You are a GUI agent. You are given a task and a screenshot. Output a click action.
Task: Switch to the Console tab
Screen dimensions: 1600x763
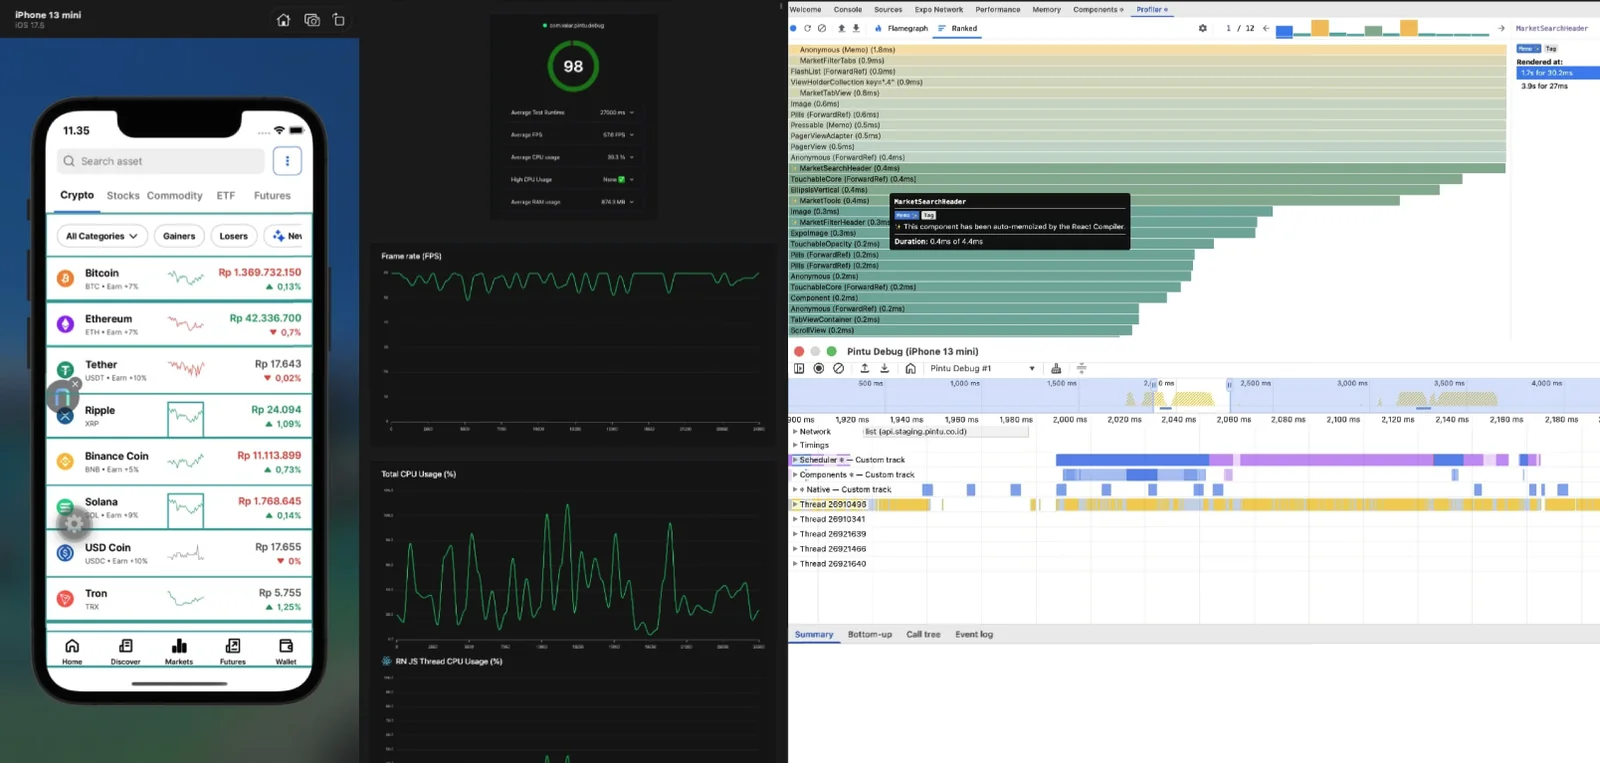[x=847, y=9]
